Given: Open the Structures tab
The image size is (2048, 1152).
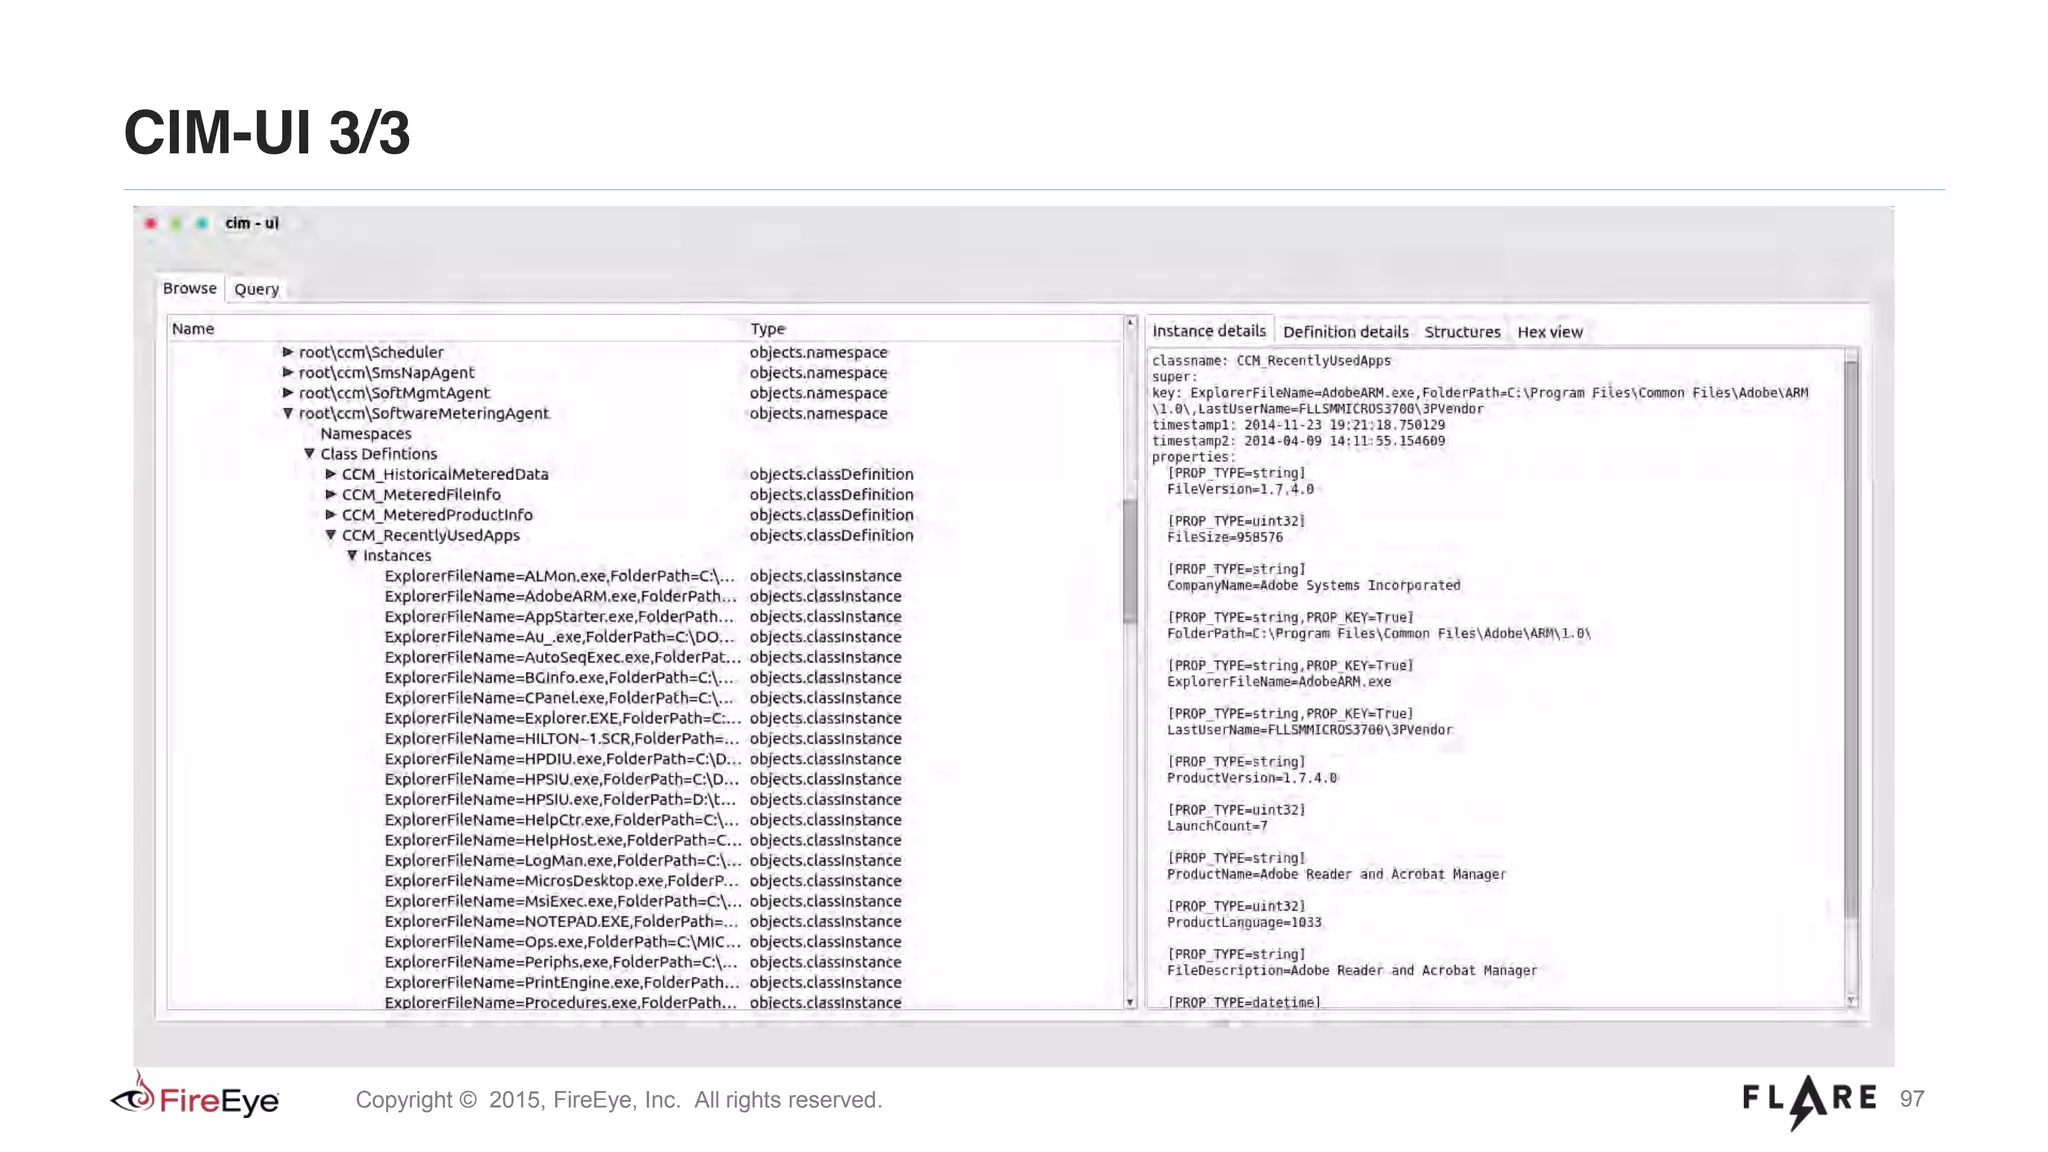Looking at the screenshot, I should 1462,332.
